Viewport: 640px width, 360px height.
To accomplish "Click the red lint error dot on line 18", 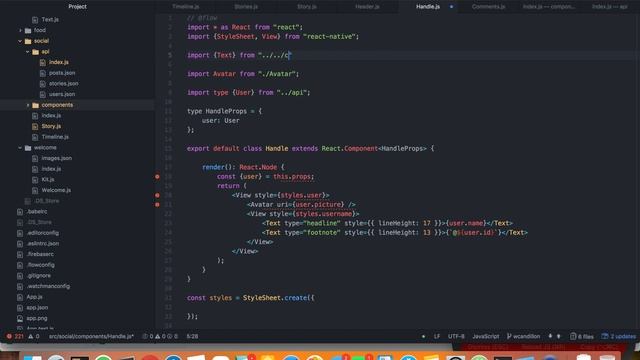I will pos(157,177).
